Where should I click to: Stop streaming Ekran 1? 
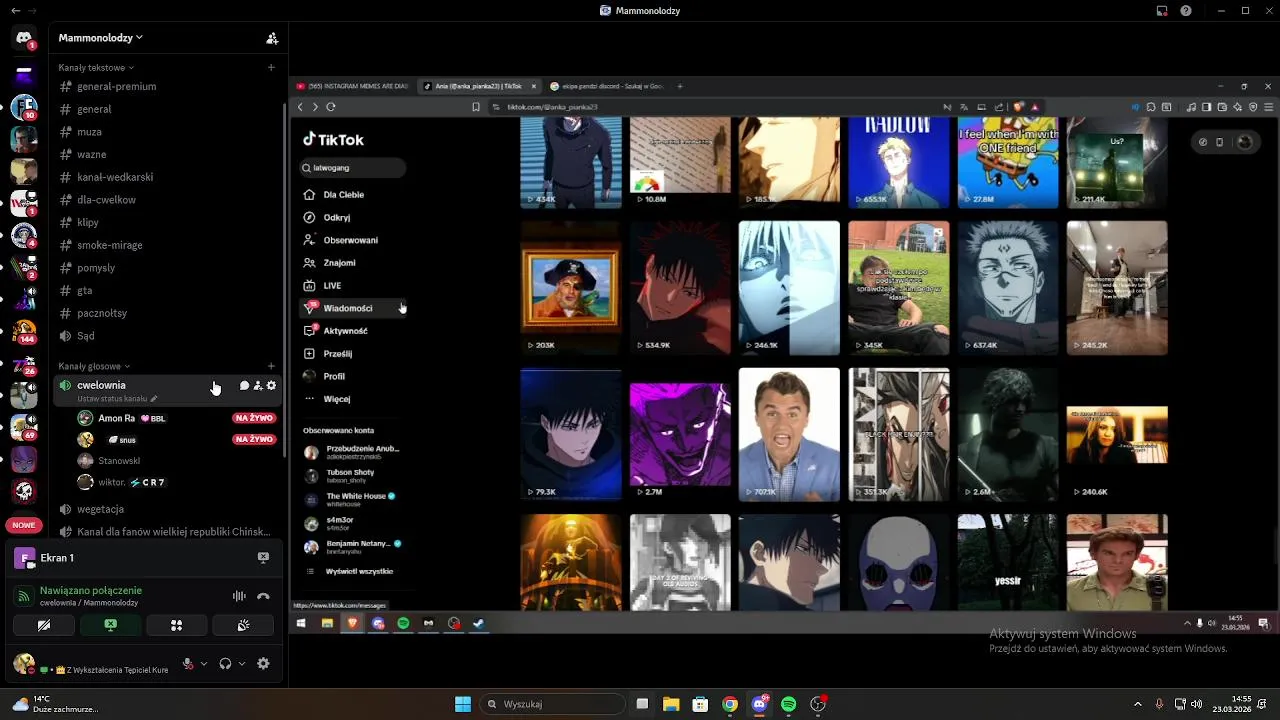coord(263,557)
